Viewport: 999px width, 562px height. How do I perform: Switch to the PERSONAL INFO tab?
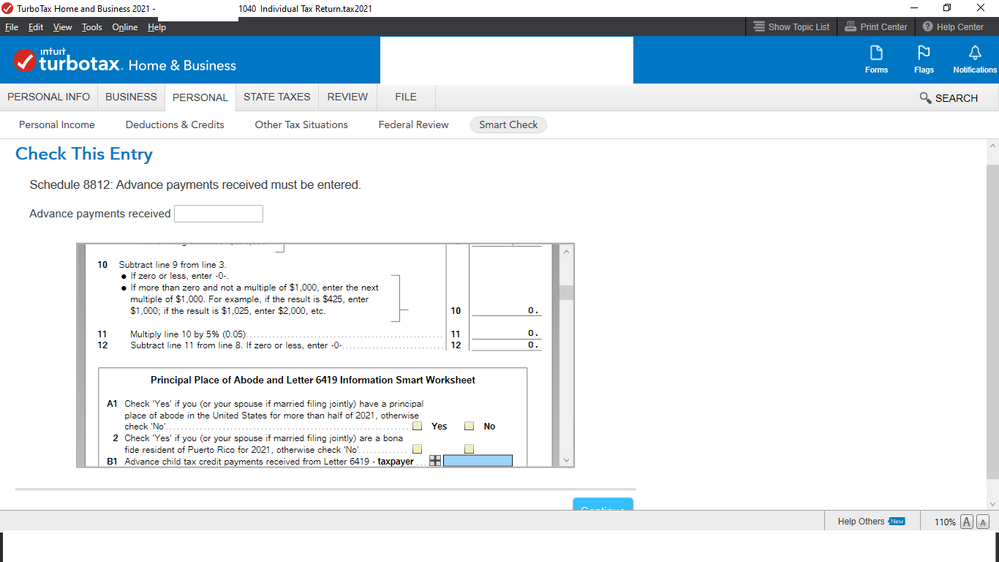[48, 97]
